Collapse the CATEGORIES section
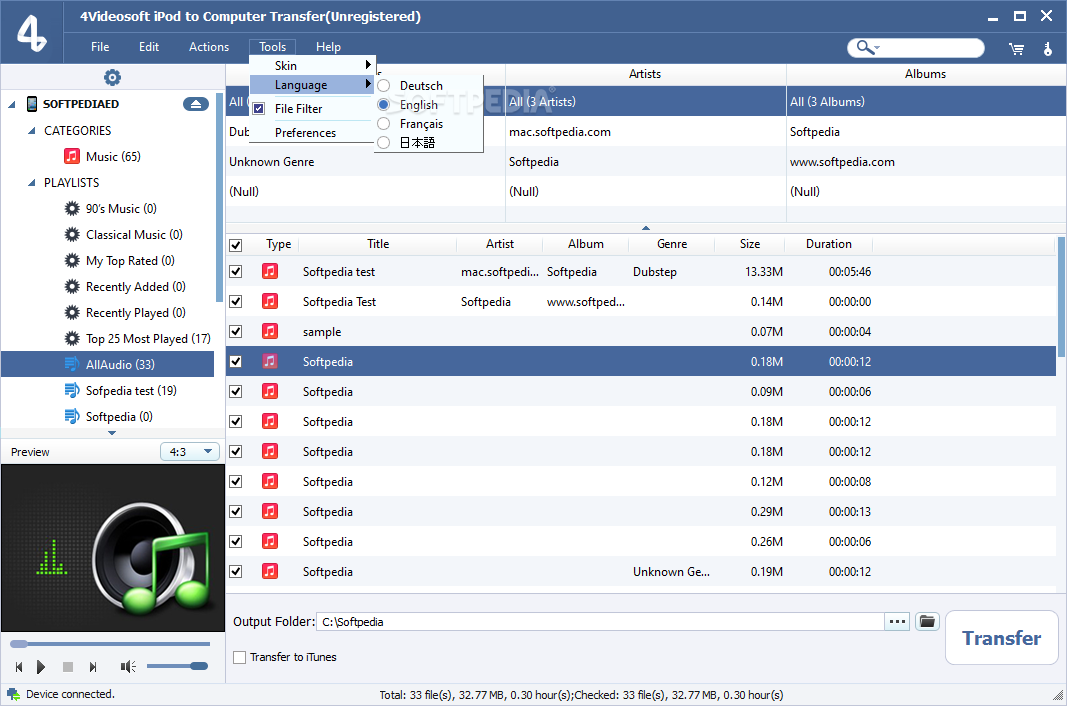1067x706 pixels. (x=31, y=131)
